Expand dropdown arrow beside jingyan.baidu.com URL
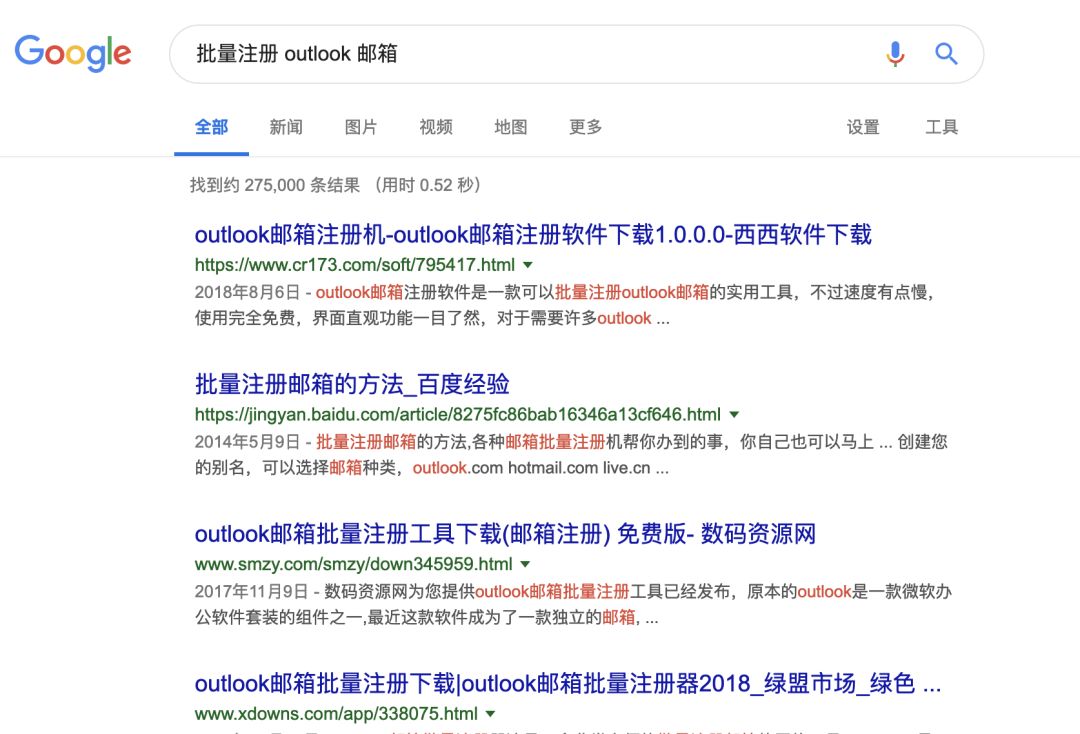 click(734, 415)
